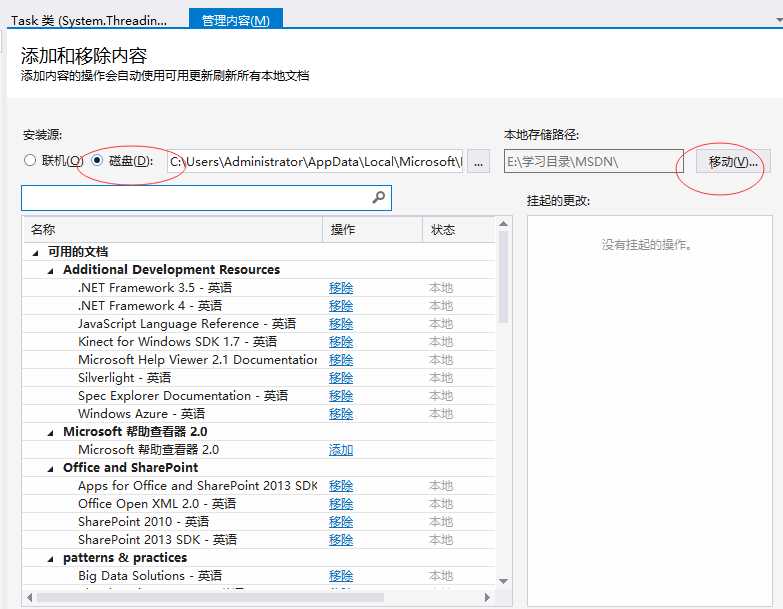This screenshot has height=609, width=783.
Task: Collapse the patterns & practices group
Action: (50, 559)
